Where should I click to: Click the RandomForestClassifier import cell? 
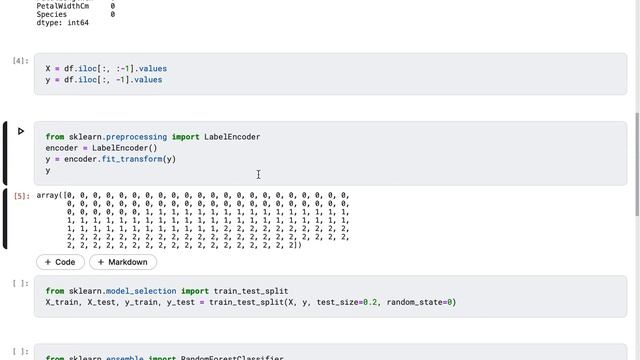330,352
